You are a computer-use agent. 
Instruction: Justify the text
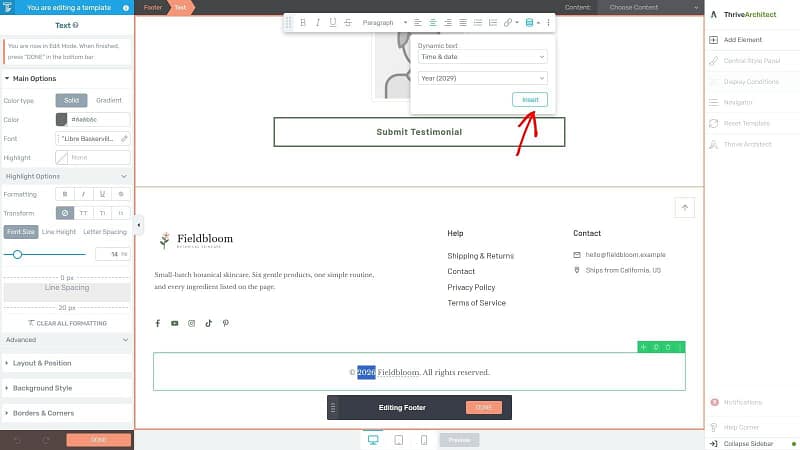tap(463, 22)
